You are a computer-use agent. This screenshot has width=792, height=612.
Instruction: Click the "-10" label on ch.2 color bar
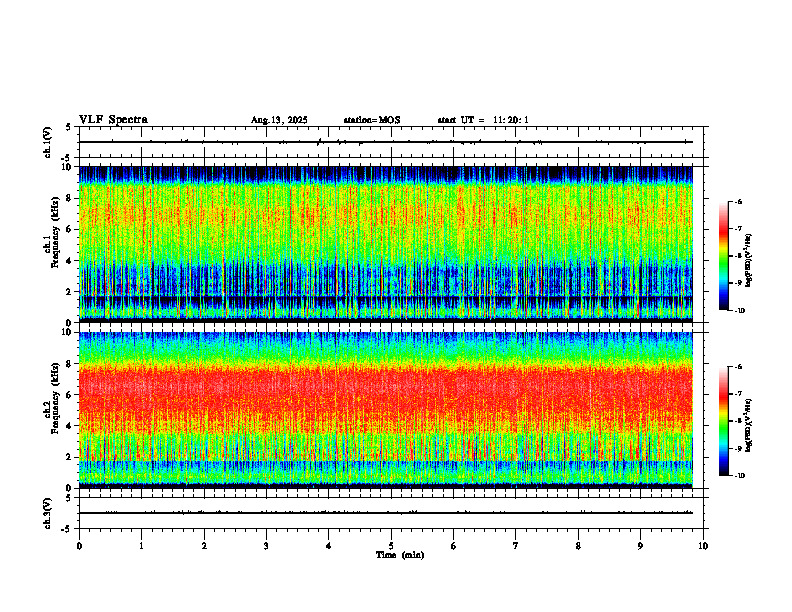pos(739,476)
